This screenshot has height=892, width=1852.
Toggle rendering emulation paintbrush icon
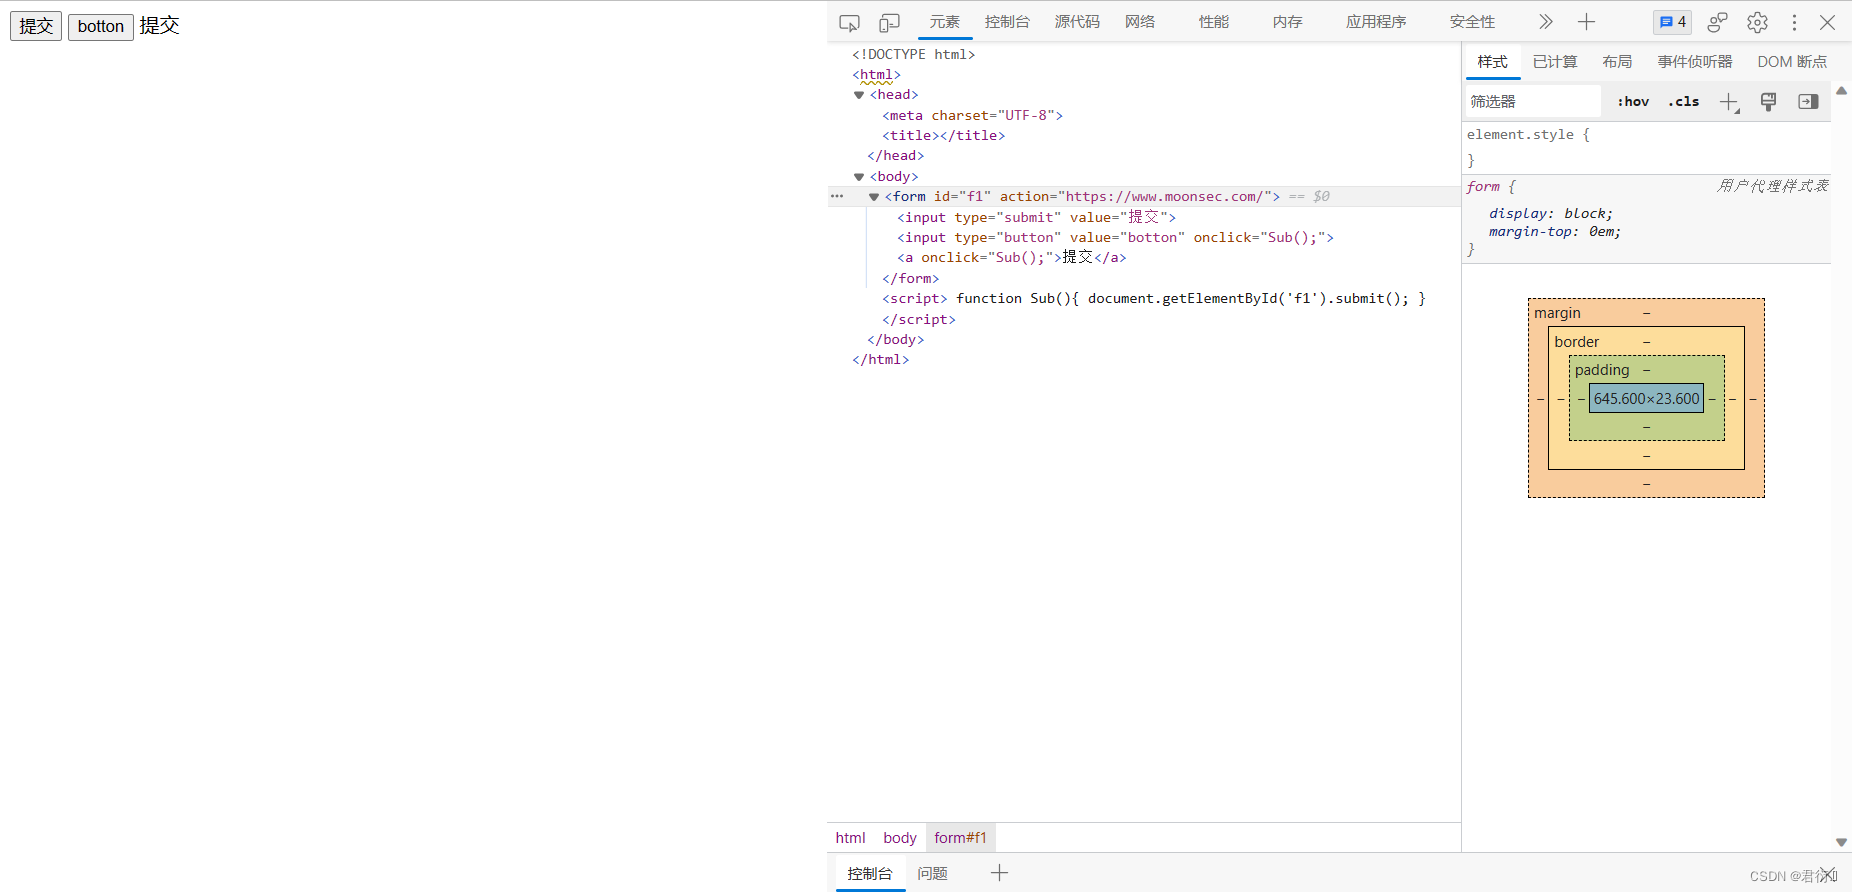point(1768,101)
